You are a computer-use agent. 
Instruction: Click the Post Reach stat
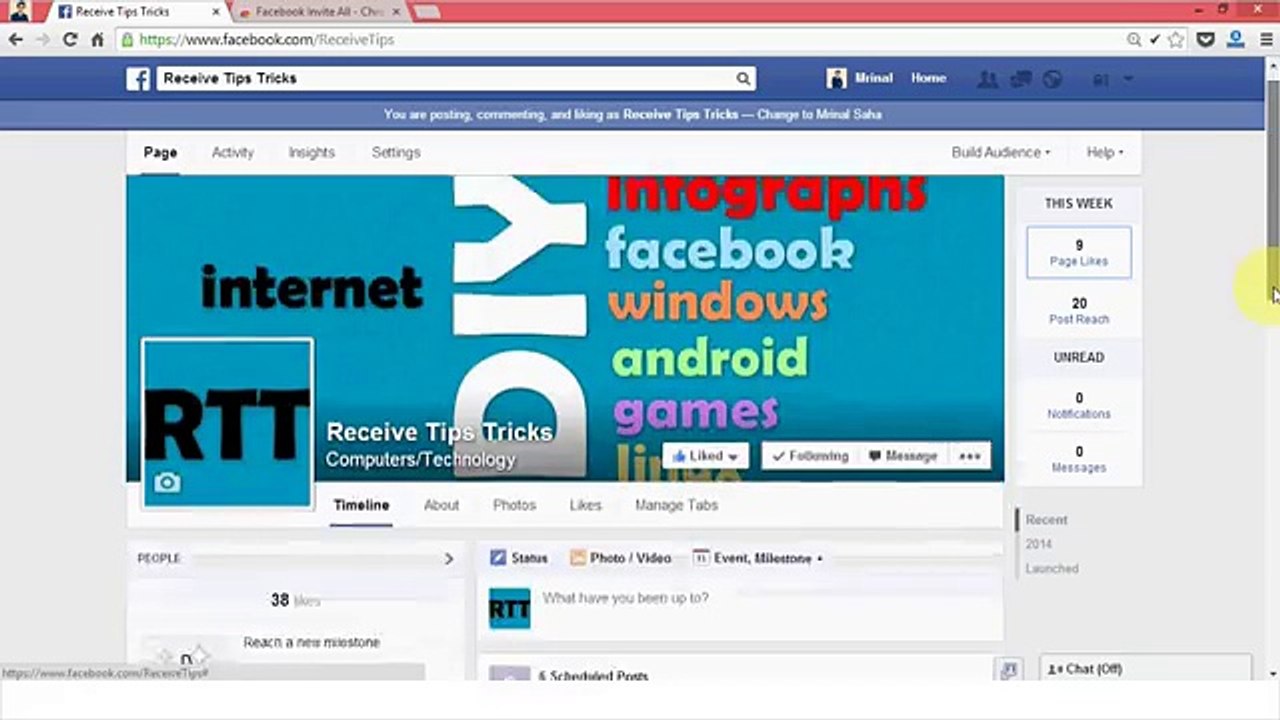(x=1079, y=310)
